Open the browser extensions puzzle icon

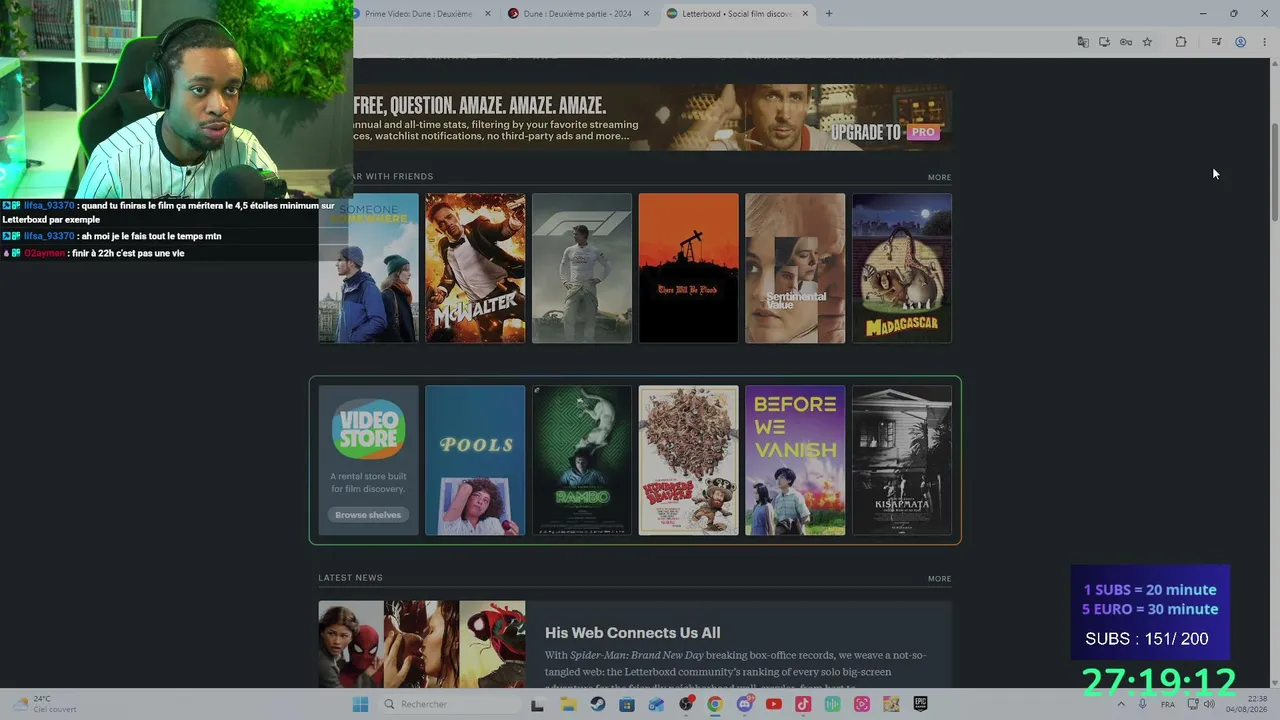[1181, 42]
